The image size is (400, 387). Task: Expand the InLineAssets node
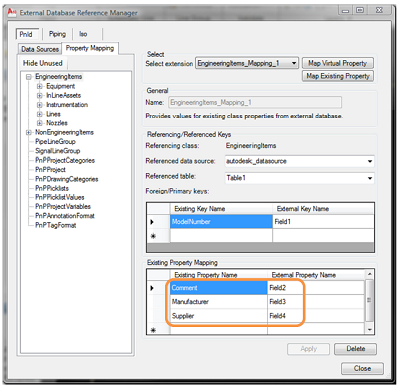40,96
